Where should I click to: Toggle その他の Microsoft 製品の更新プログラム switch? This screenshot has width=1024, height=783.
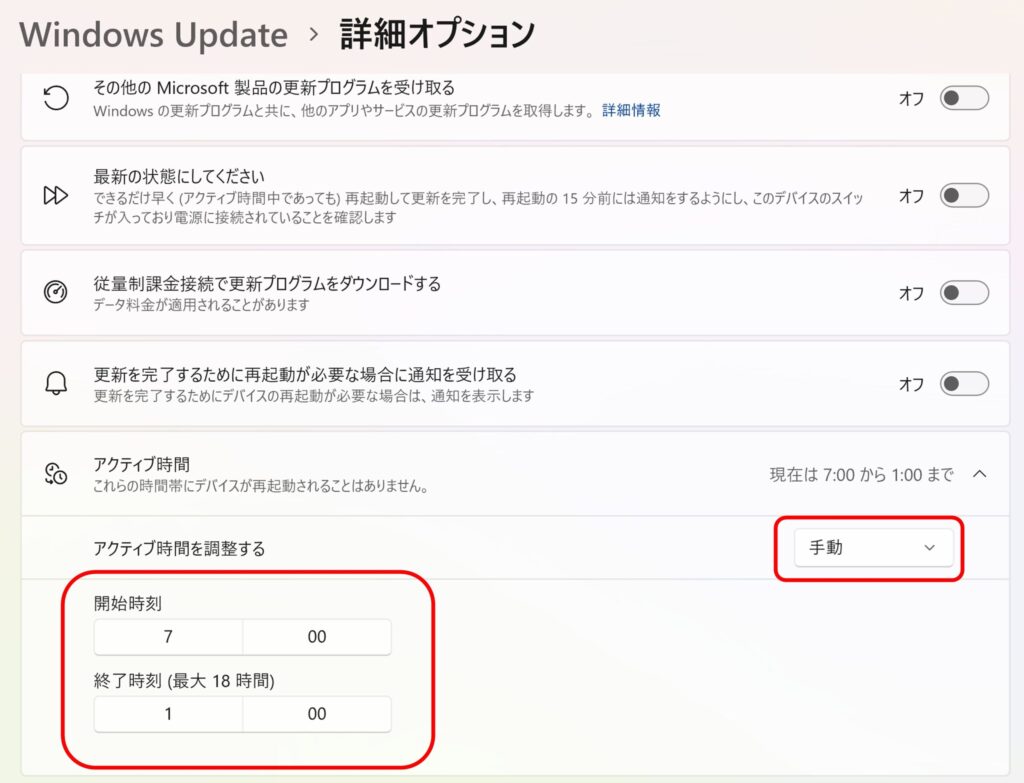point(964,98)
